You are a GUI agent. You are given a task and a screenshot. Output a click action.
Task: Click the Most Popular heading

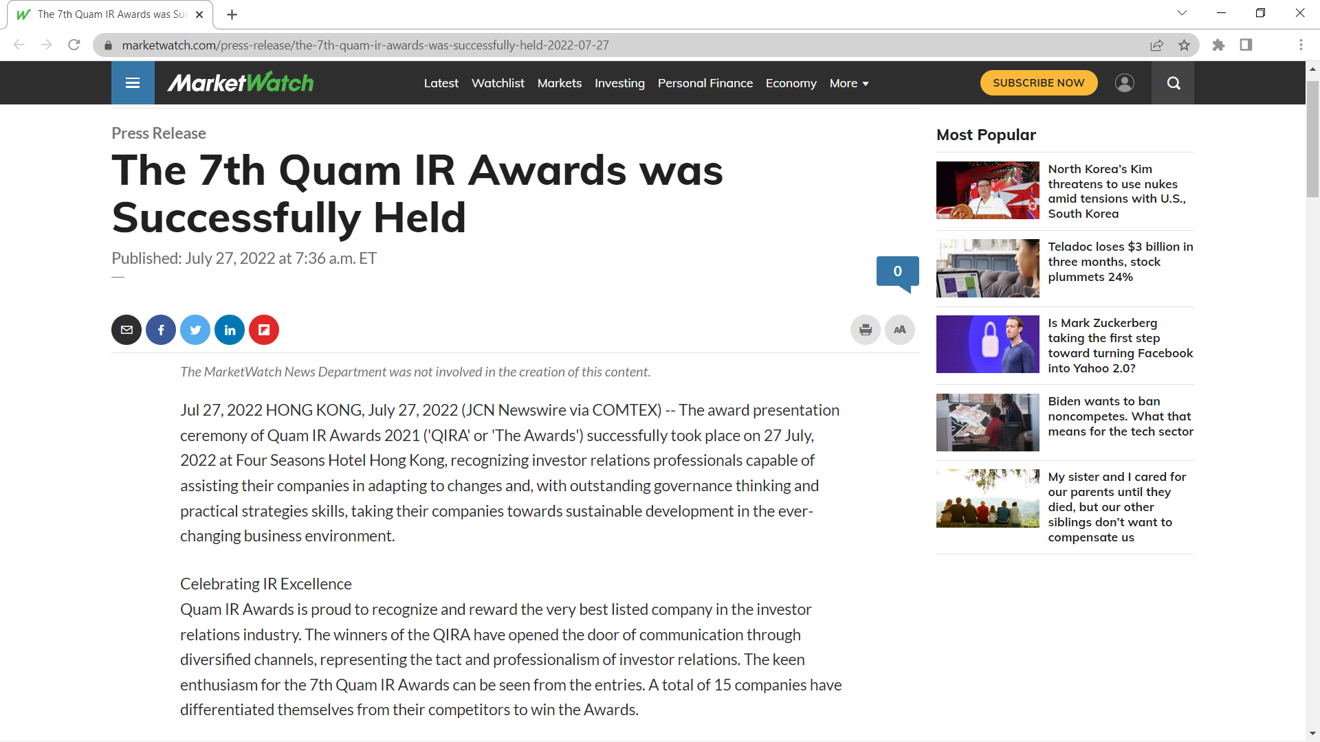click(986, 135)
